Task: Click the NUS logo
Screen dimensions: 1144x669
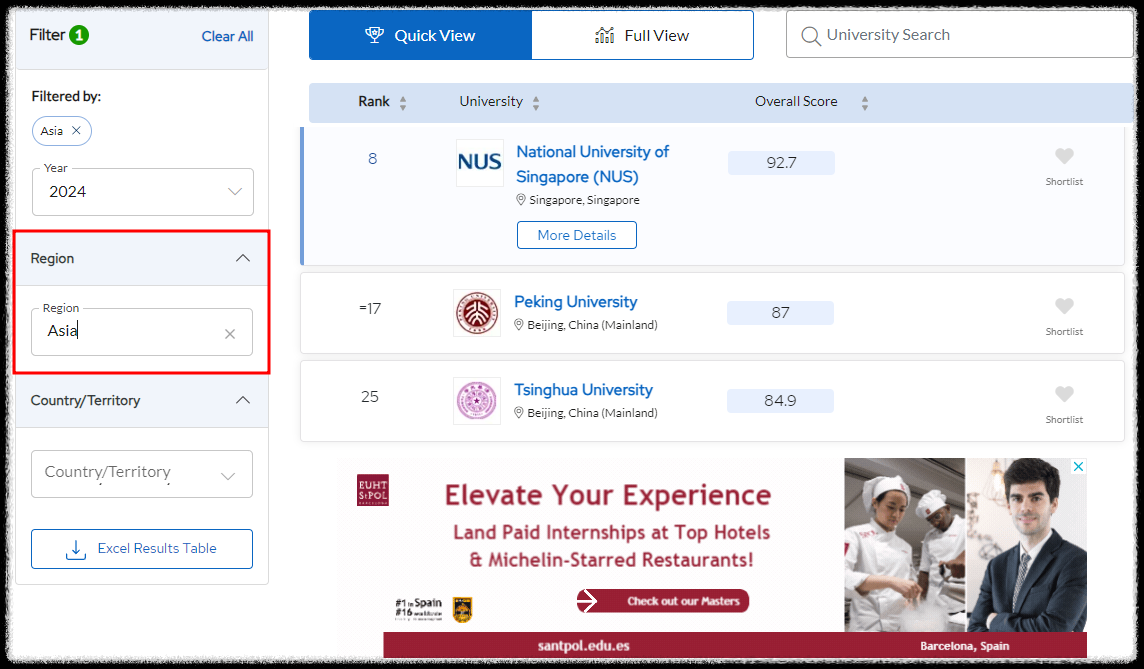Action: pos(479,162)
